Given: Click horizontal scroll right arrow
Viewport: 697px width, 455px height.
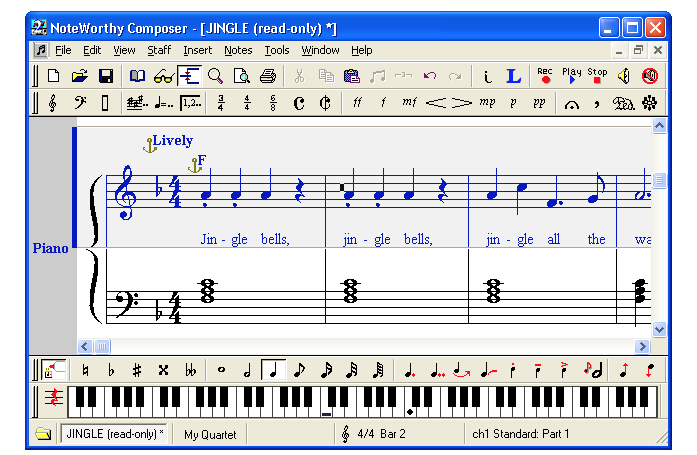Looking at the screenshot, I should click(642, 346).
